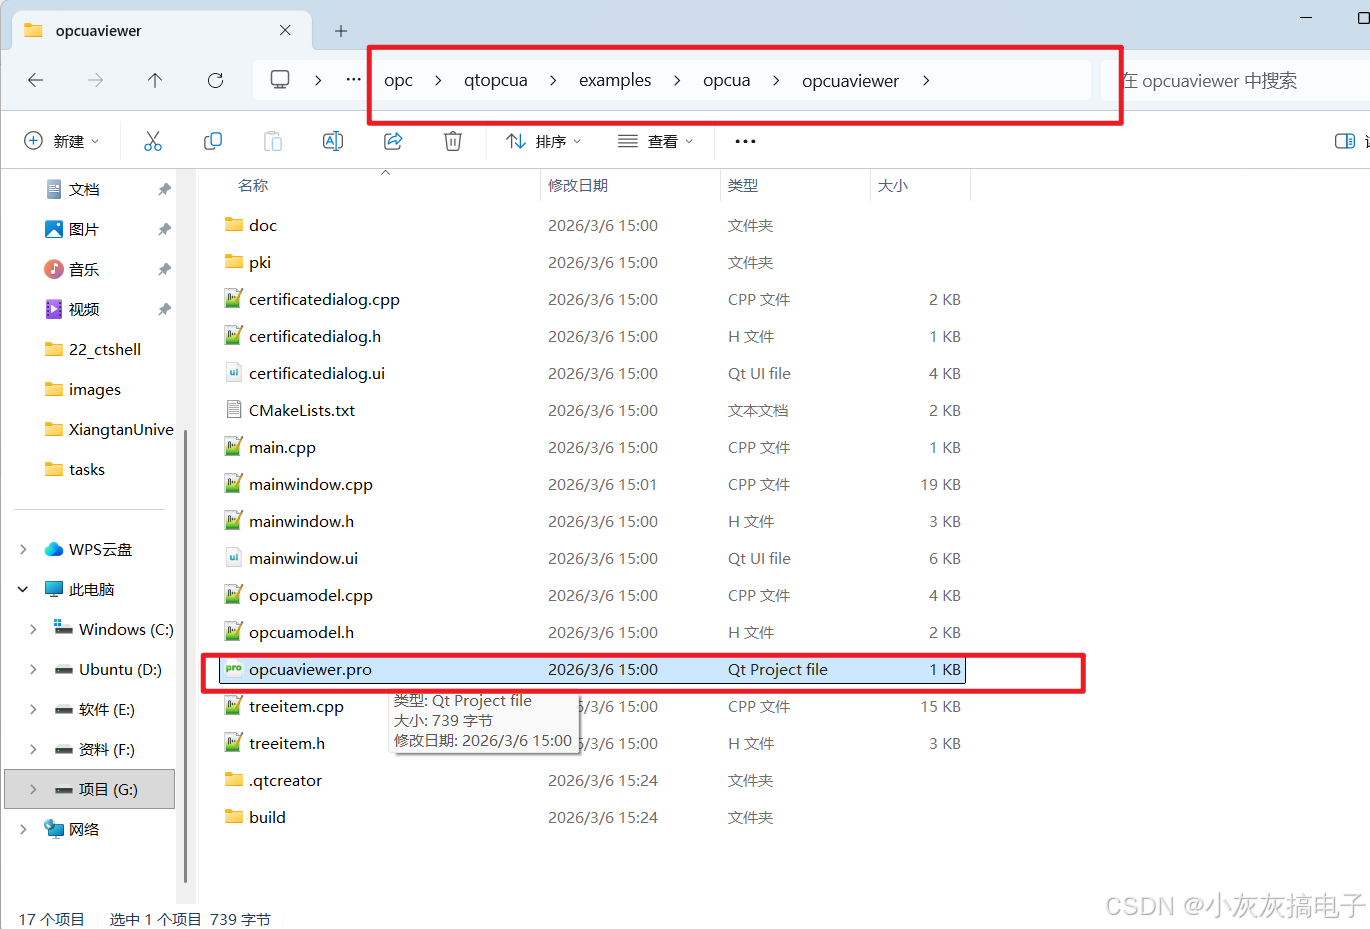Expand Windows (C:) drive node

(x=33, y=629)
